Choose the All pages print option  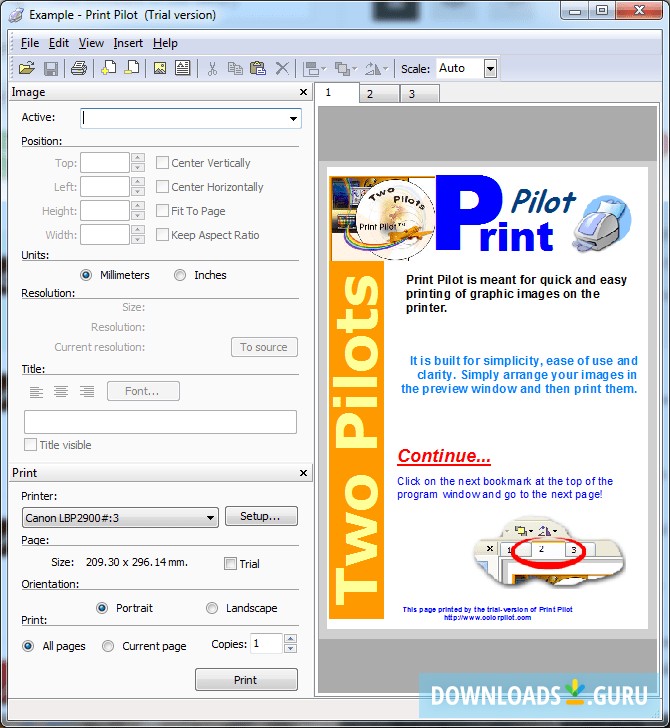(28, 646)
